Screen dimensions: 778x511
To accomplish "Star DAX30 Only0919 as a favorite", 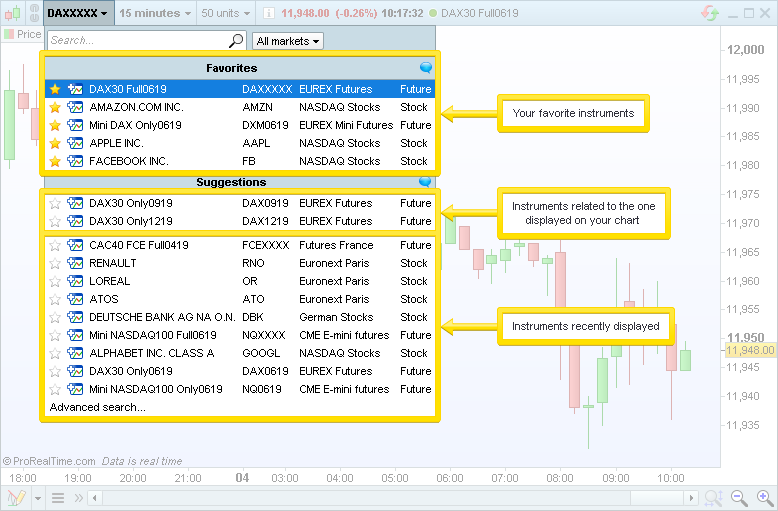I will [55, 203].
